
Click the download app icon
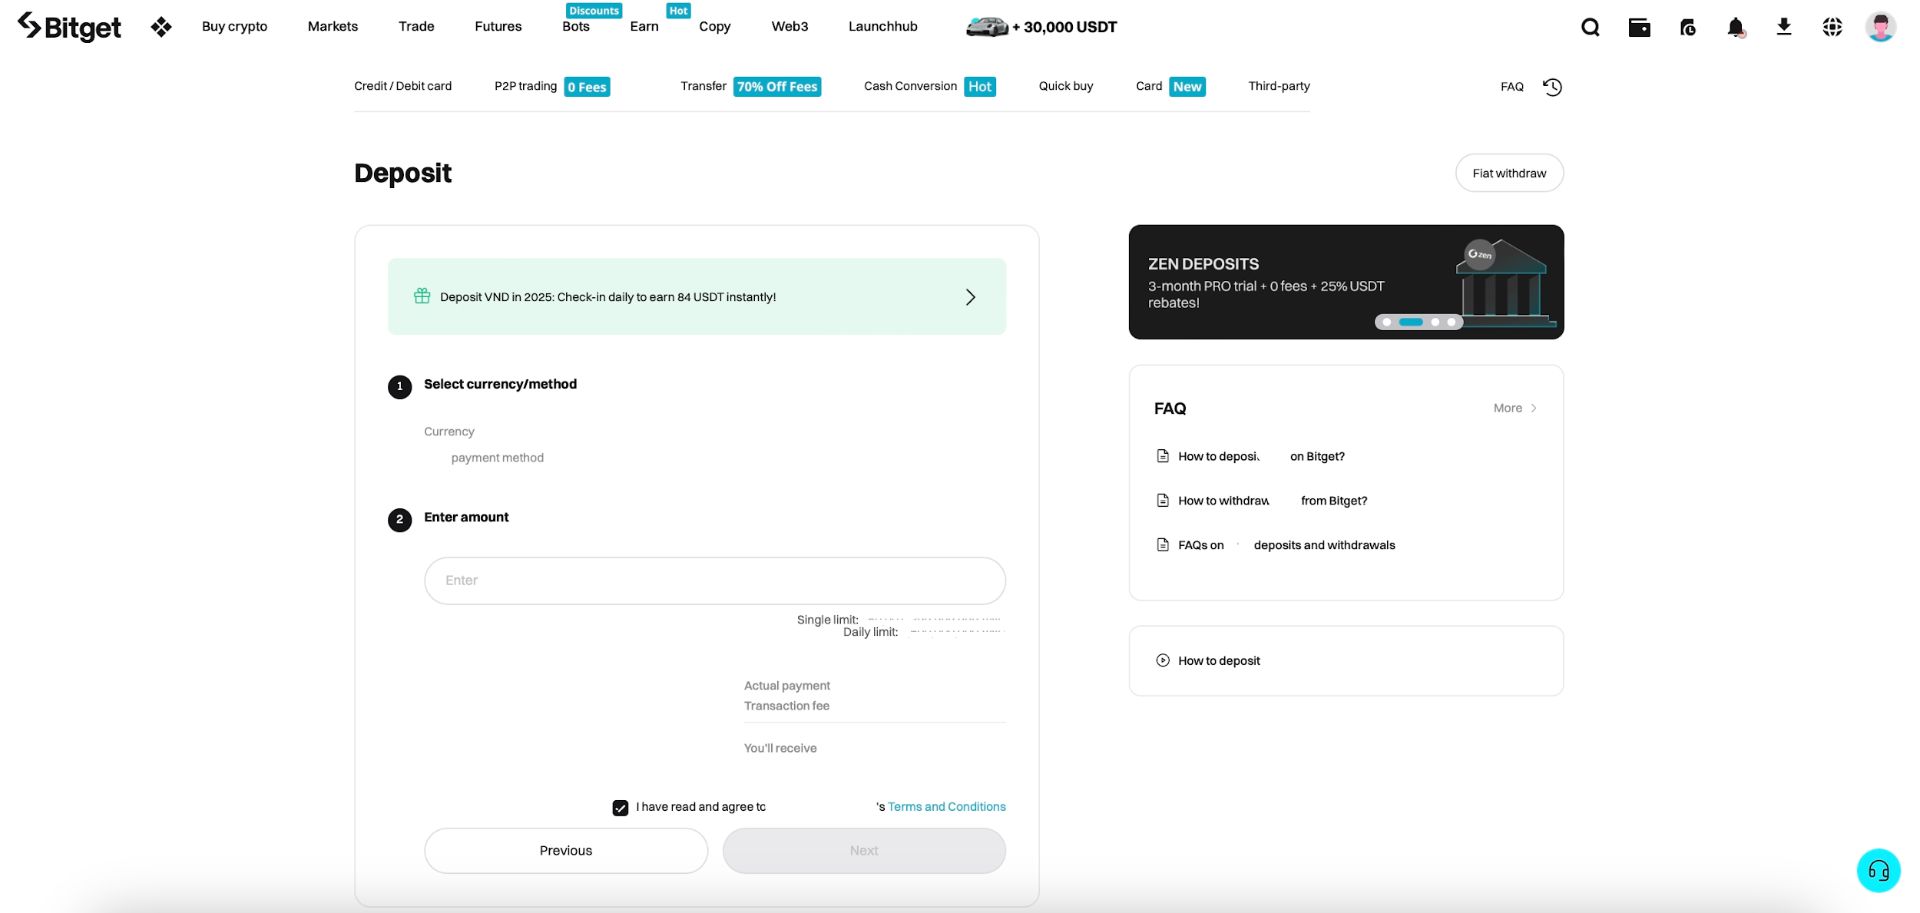pos(1784,27)
